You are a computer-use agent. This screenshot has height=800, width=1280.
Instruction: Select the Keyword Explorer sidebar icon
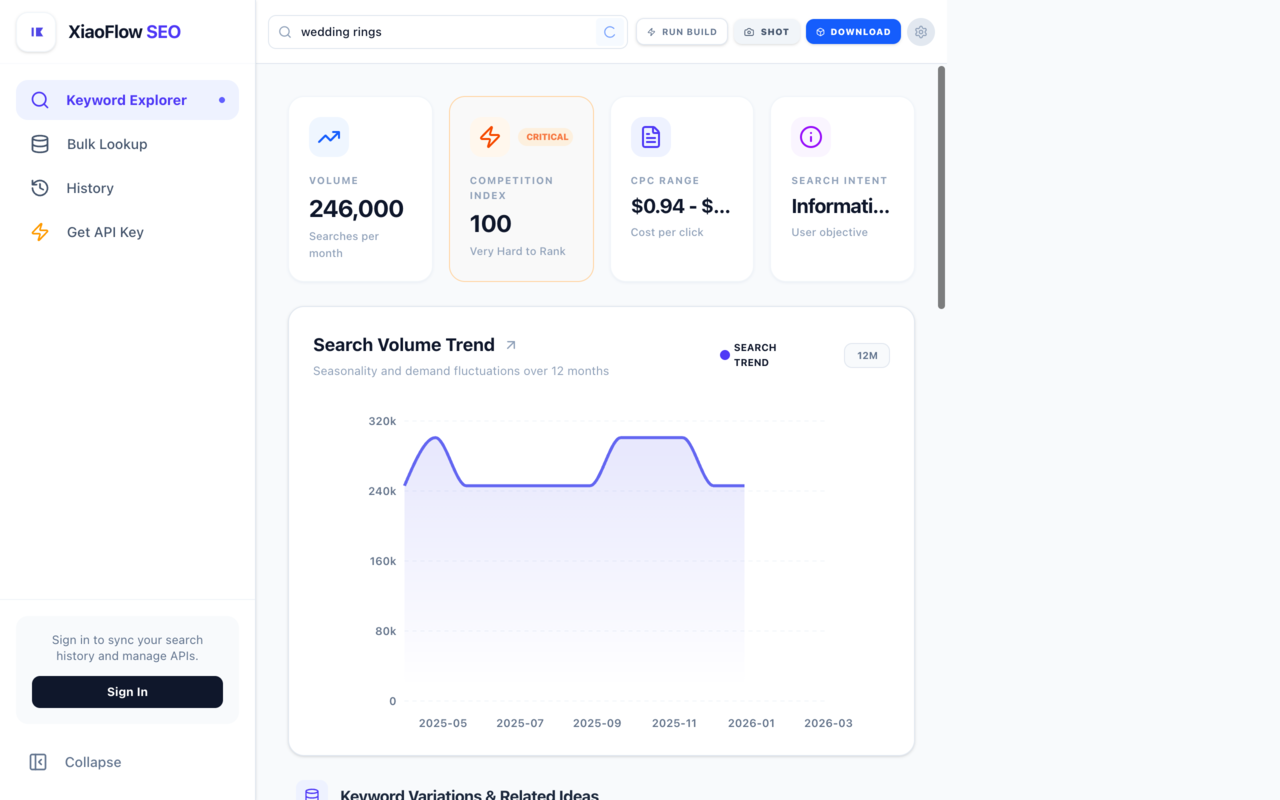(x=40, y=100)
